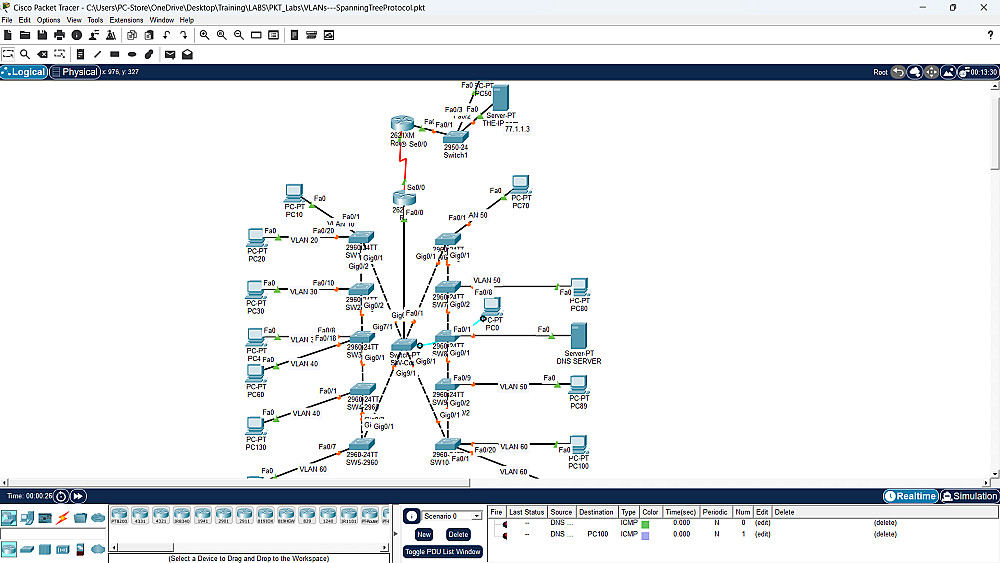
Task: Click the Fast Forward Time button
Action: click(x=78, y=496)
